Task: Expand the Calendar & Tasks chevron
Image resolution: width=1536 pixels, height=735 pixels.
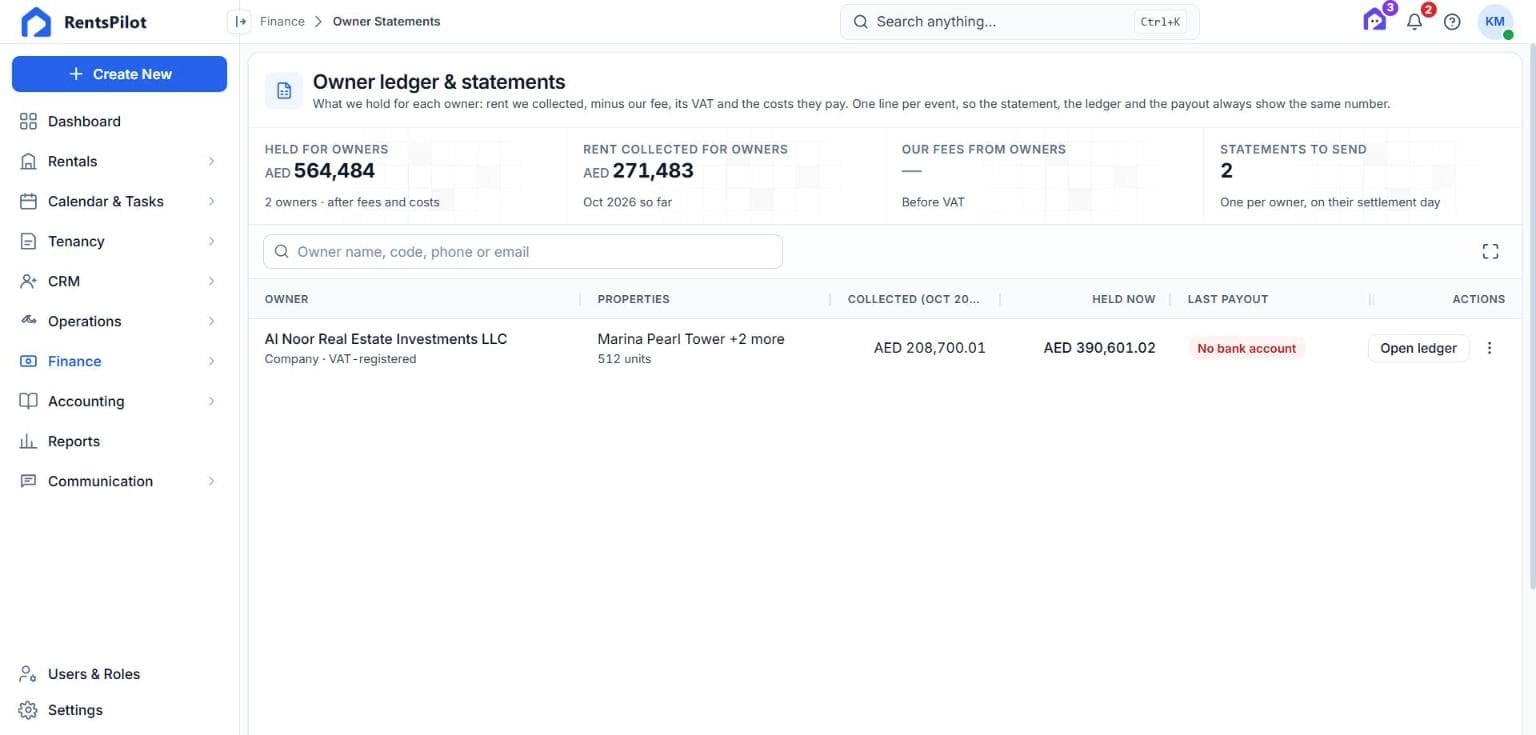Action: tap(211, 201)
